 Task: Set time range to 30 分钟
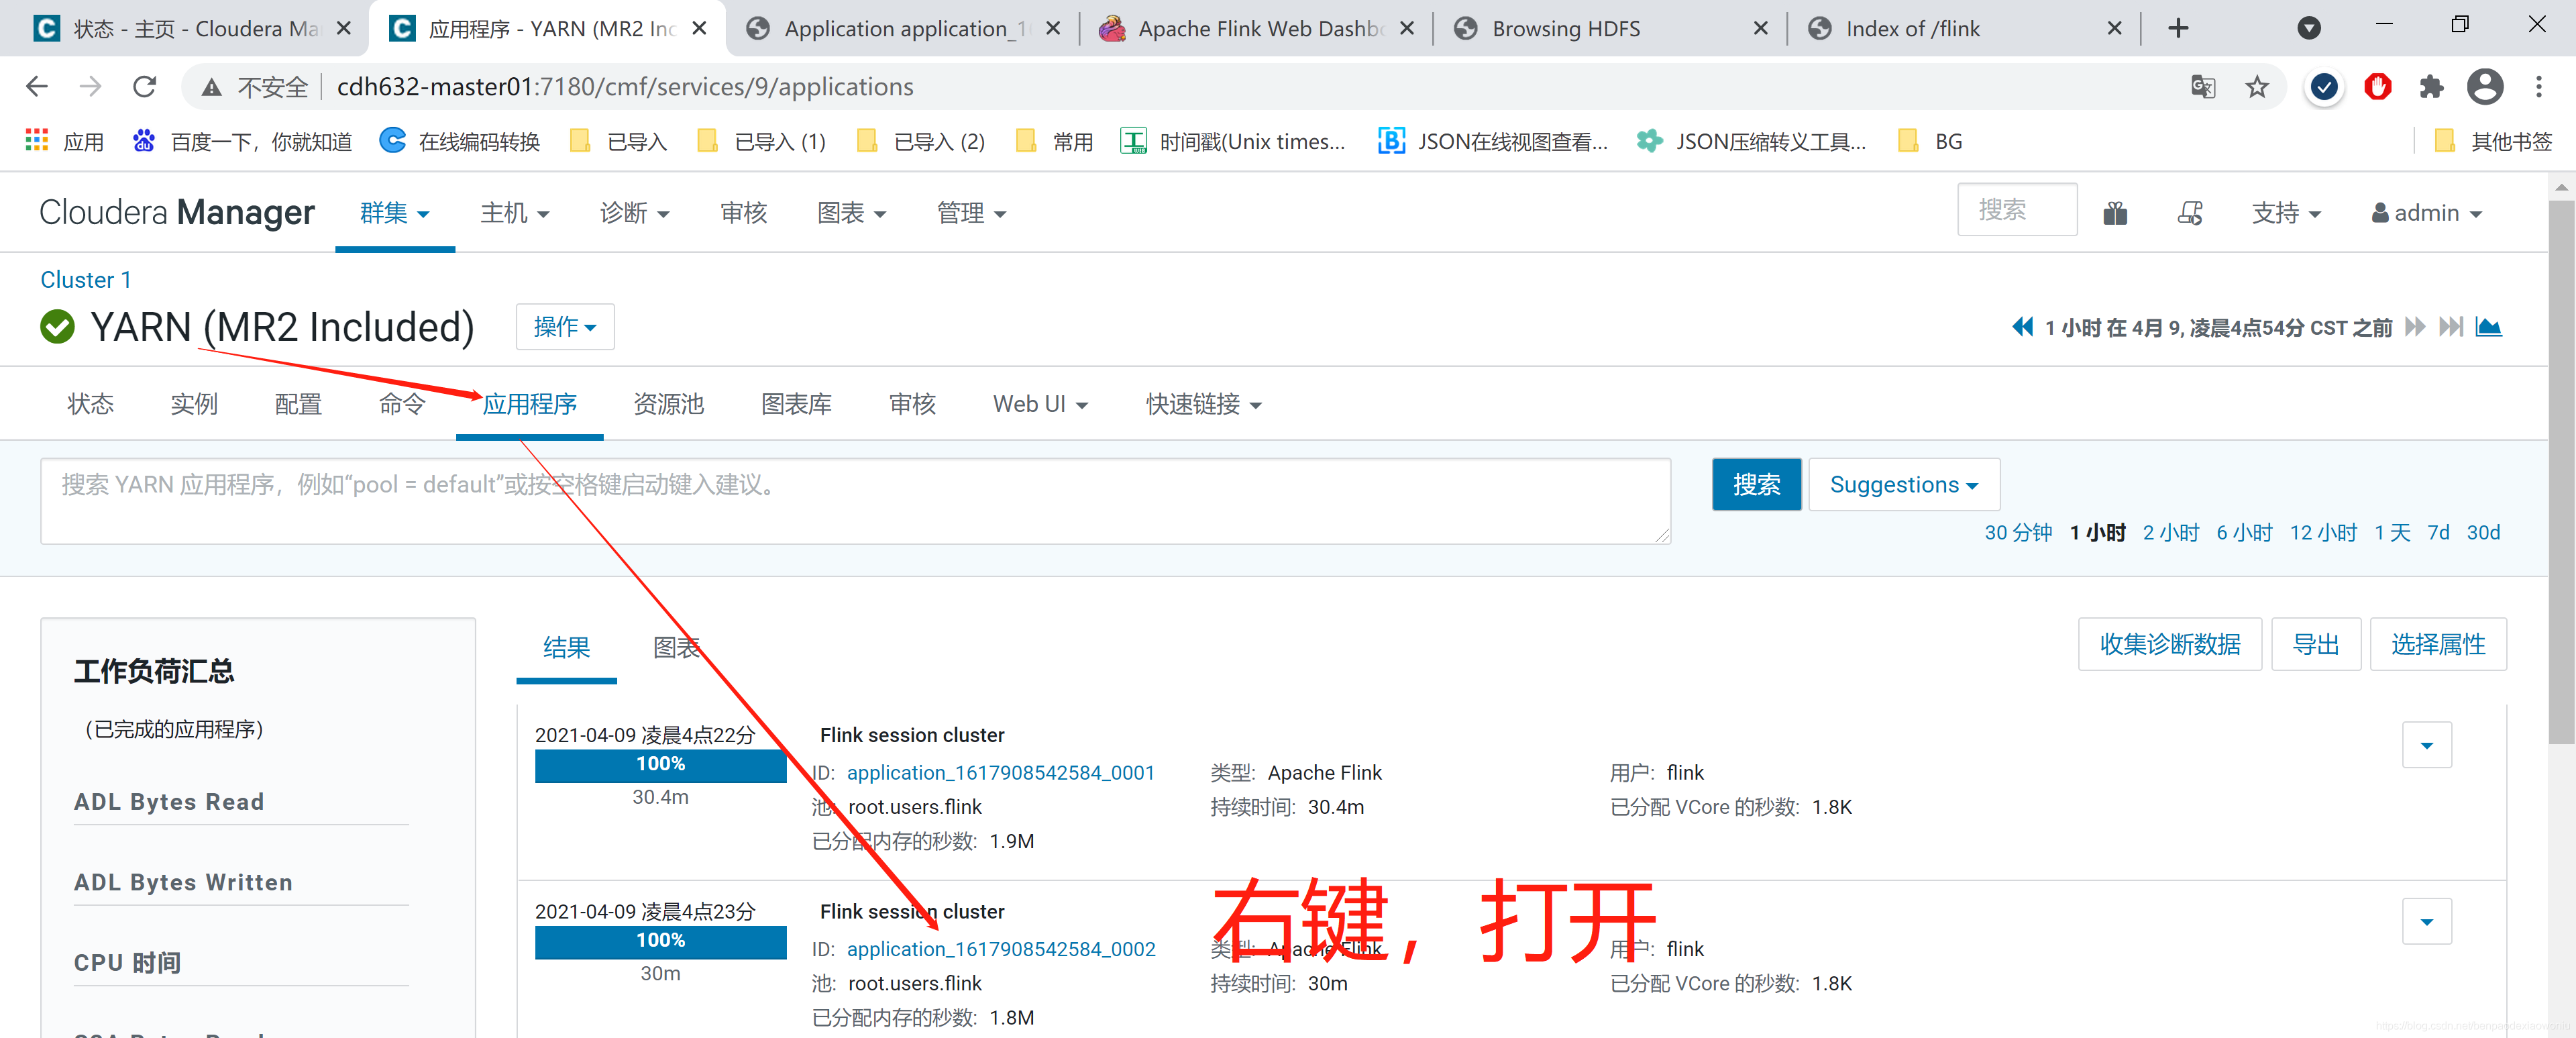click(2018, 533)
